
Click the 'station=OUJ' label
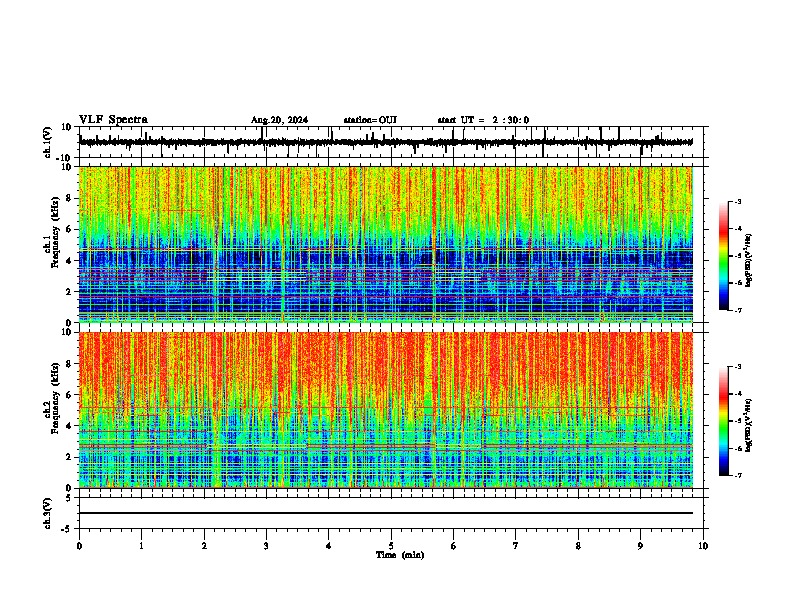click(370, 120)
